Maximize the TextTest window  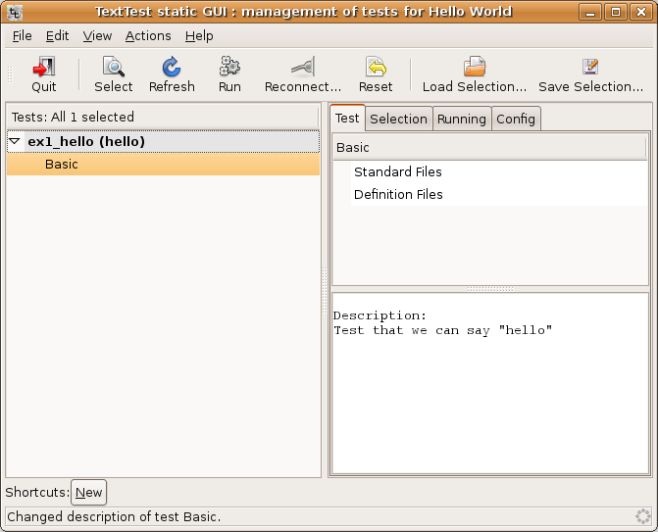coord(616,12)
